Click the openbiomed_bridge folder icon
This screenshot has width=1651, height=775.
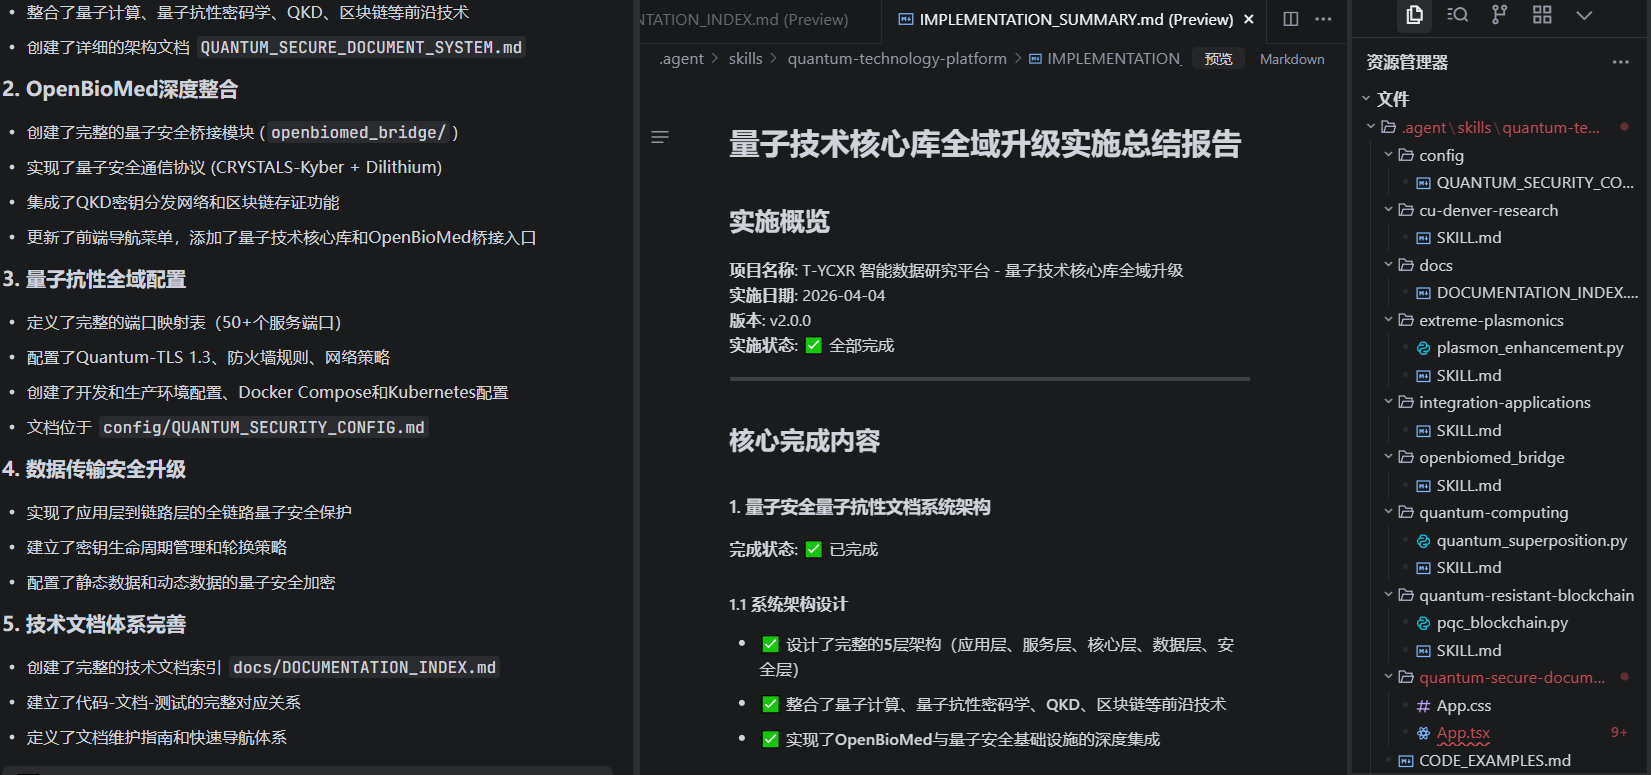click(1406, 457)
